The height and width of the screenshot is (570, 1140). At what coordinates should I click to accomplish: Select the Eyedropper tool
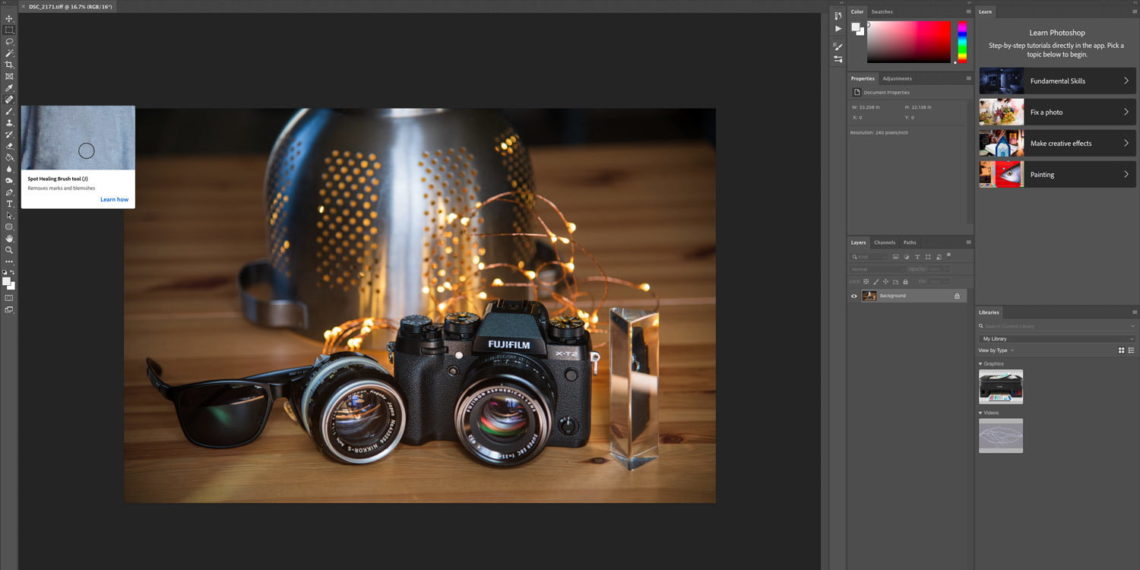(x=9, y=88)
